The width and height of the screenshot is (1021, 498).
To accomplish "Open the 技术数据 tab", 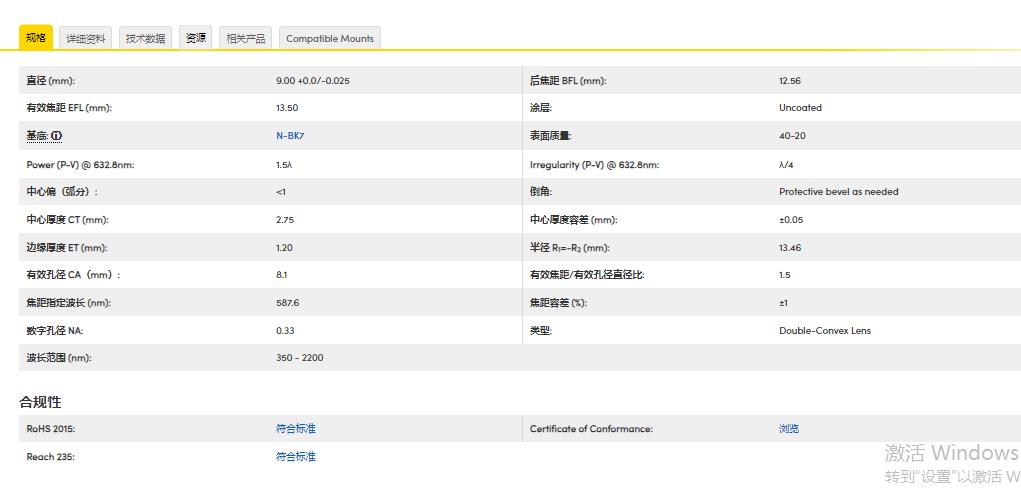I will tap(145, 39).
